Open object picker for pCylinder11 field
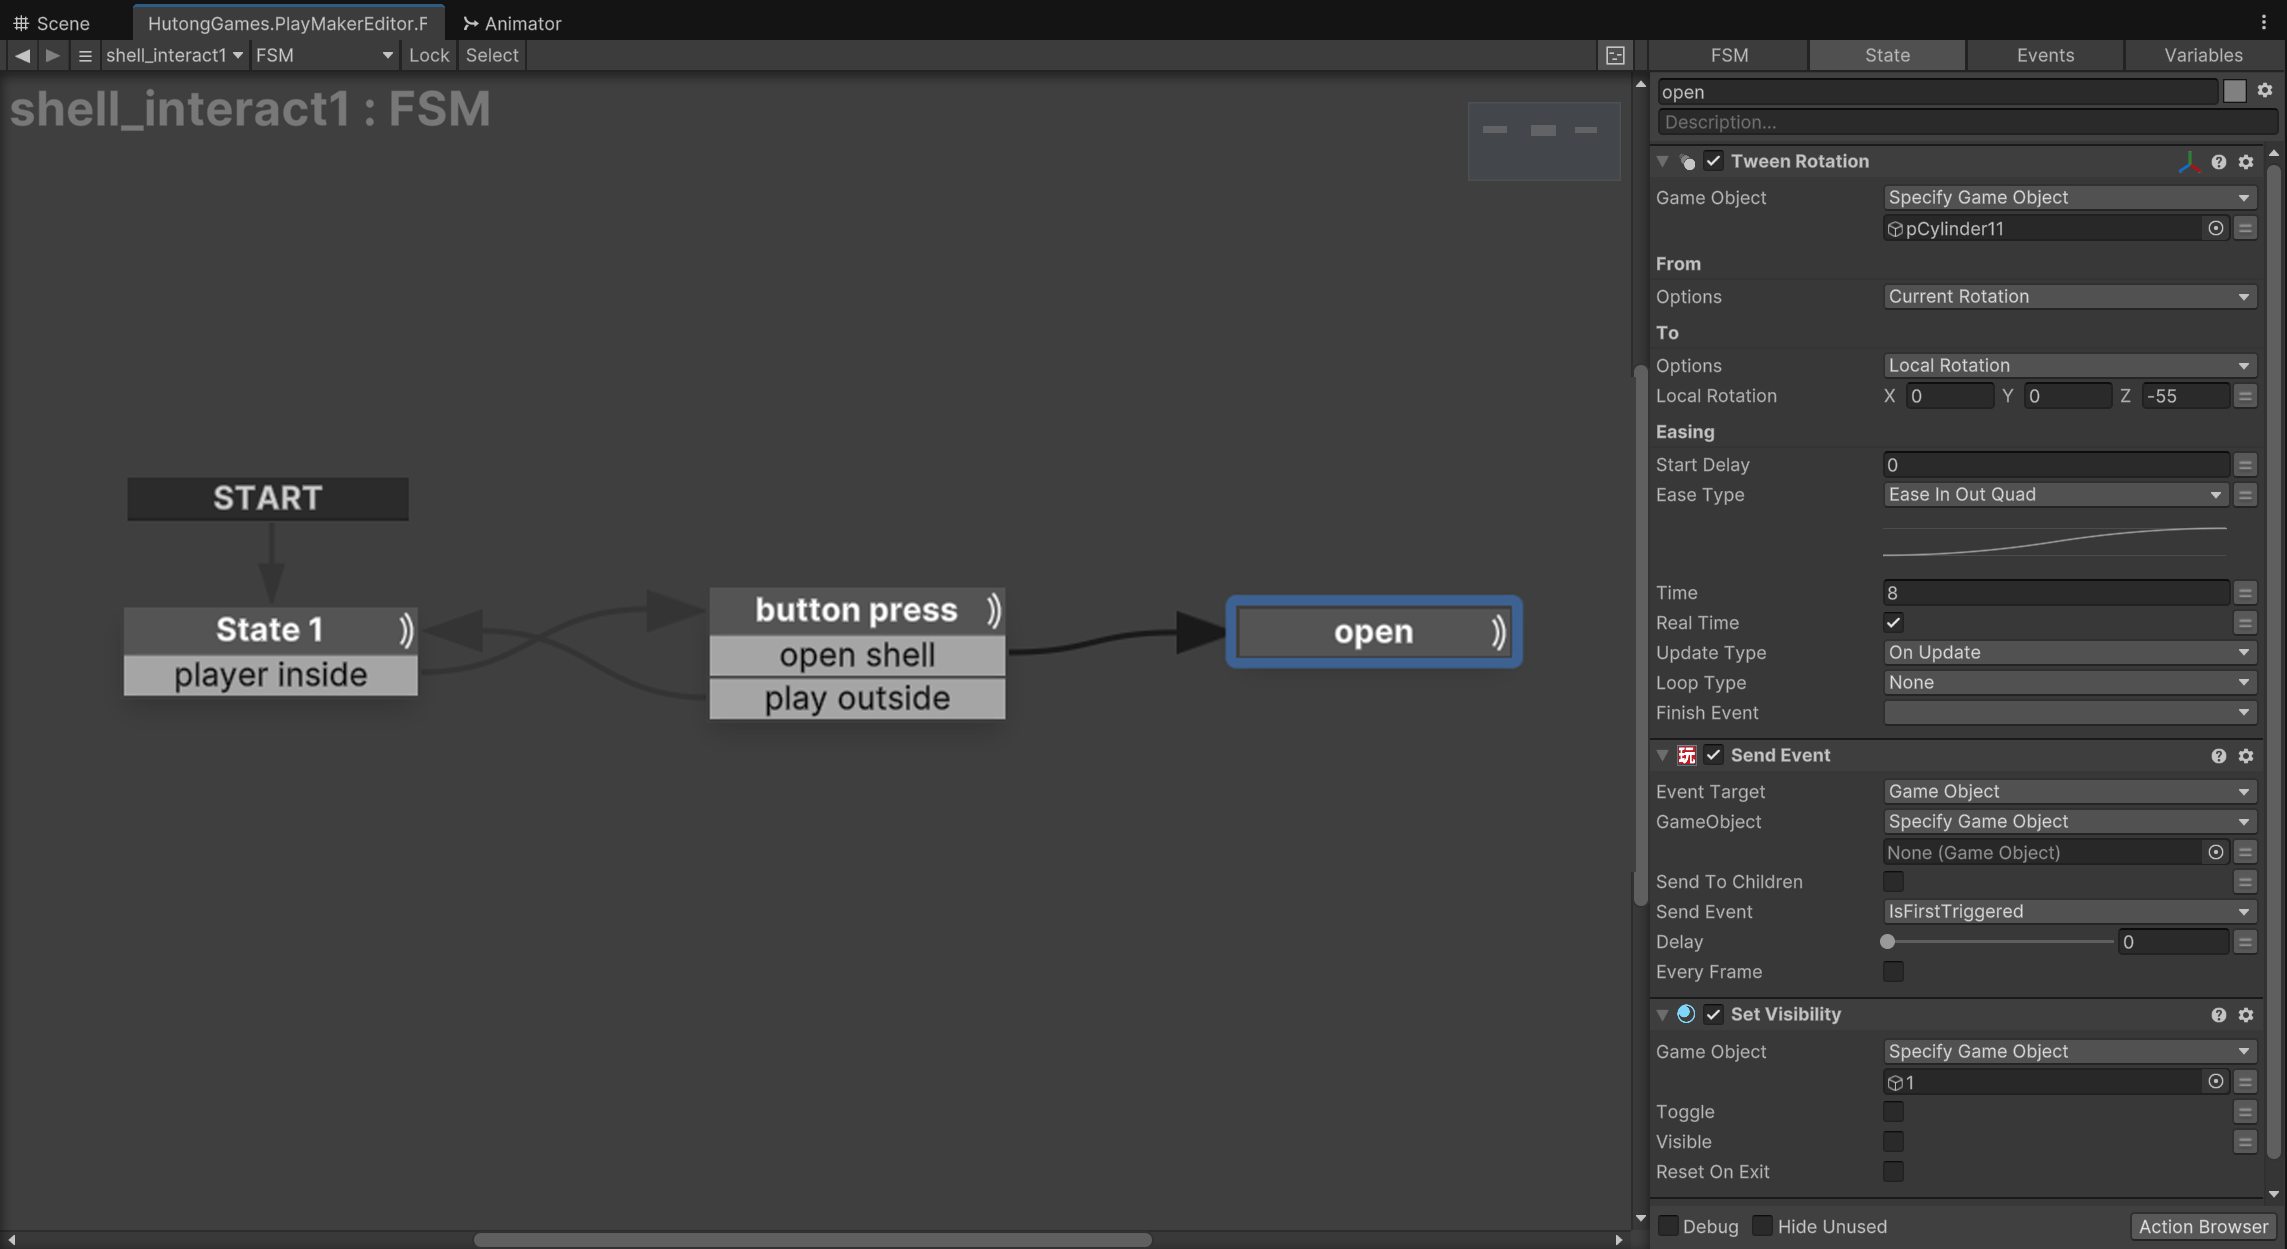This screenshot has height=1249, width=2287. click(2216, 229)
